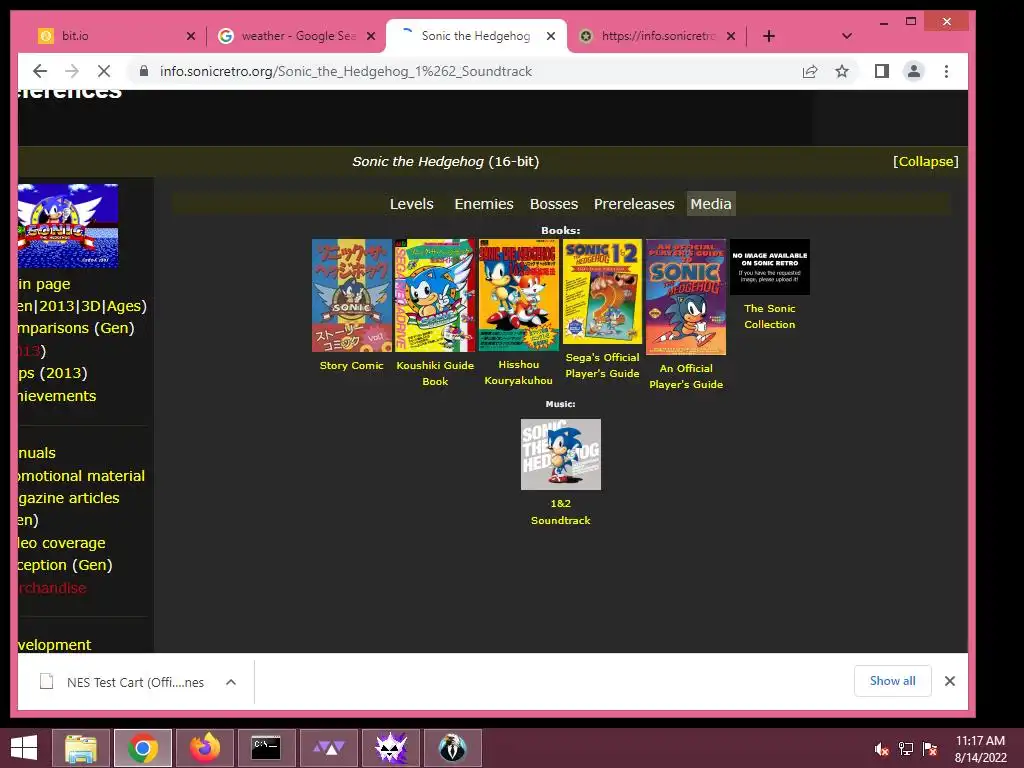Close the info.sonicretro tab

pyautogui.click(x=731, y=36)
